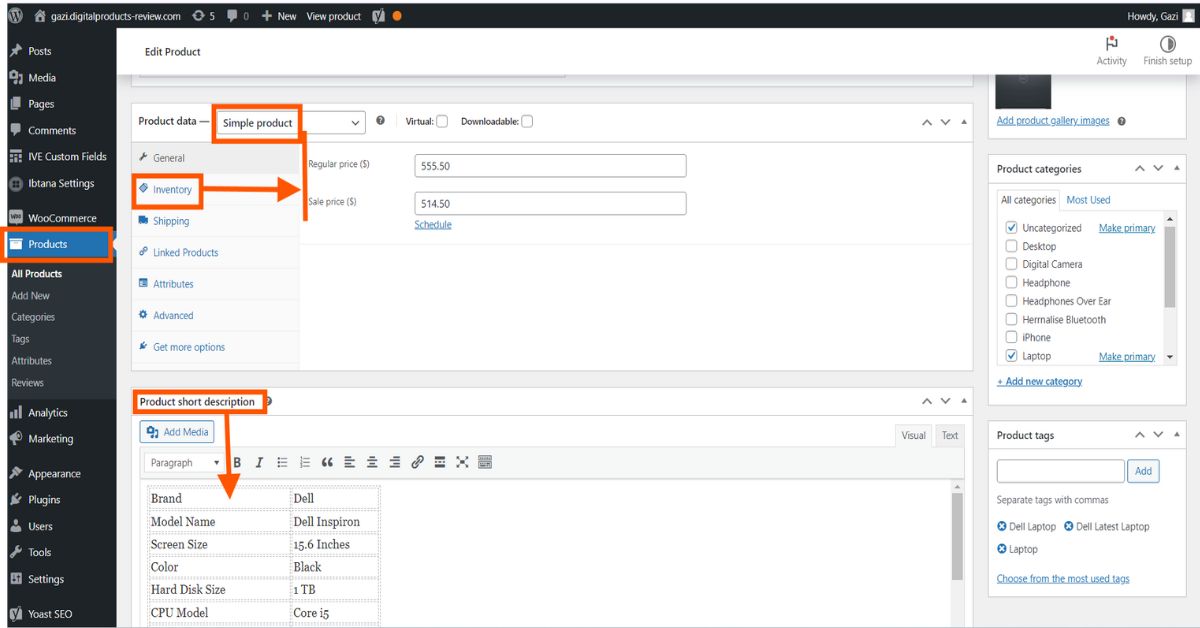Check the Headphones Over Ear category

point(1011,301)
